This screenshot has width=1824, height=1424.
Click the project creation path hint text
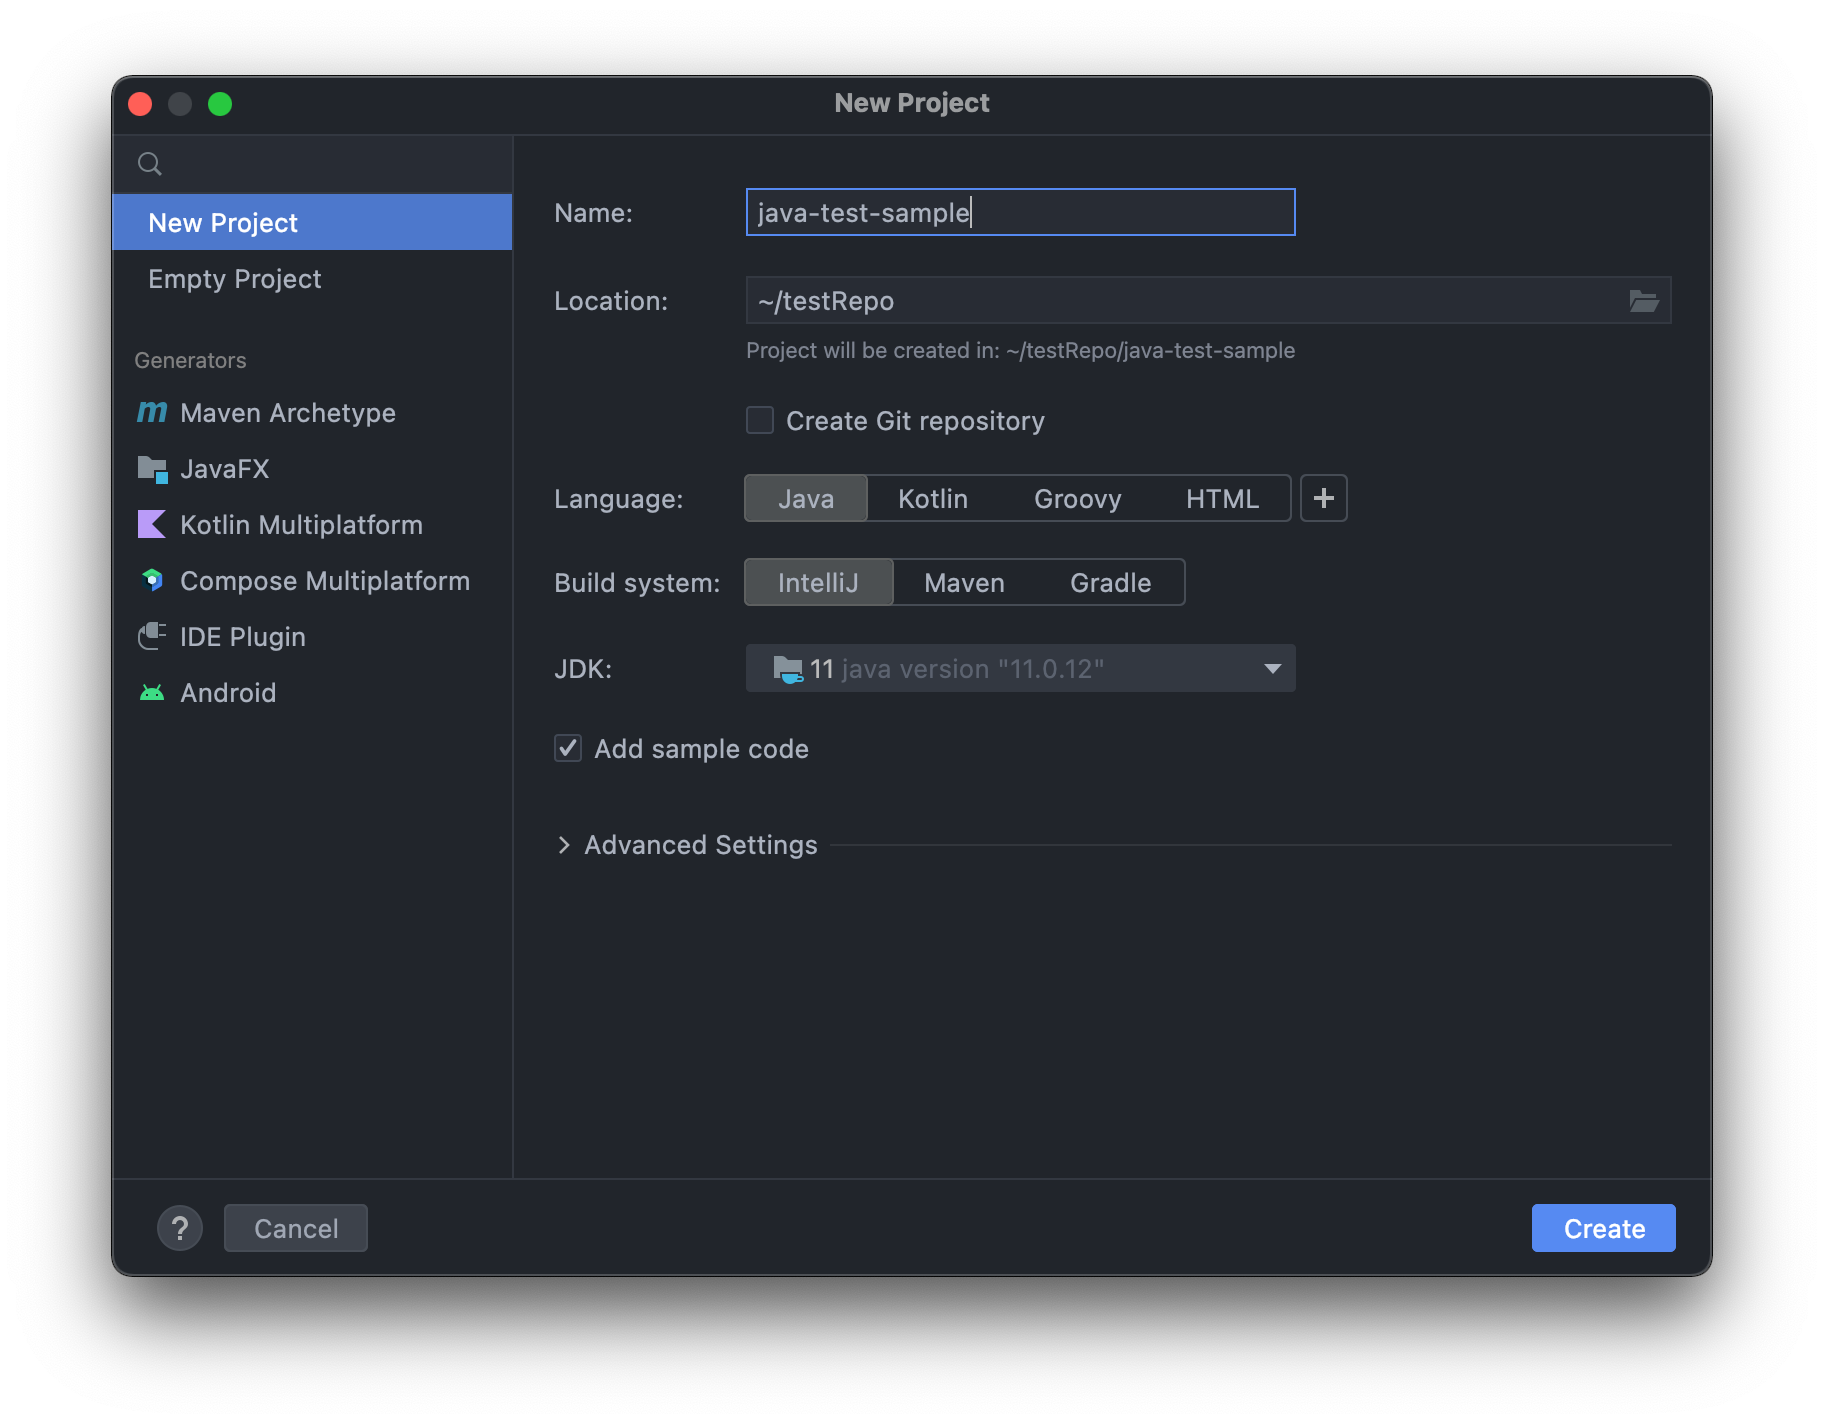click(x=1020, y=350)
